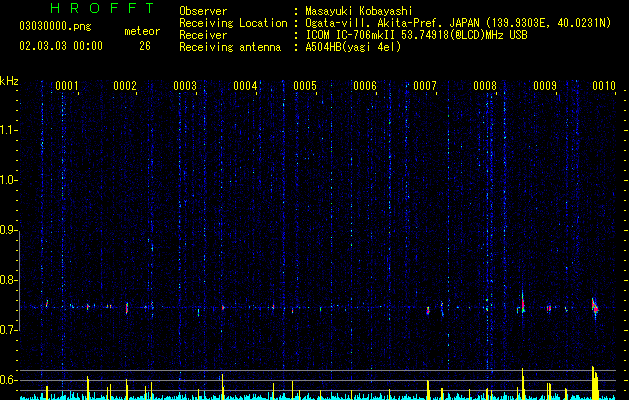
Task: Click the Receiving Location label
Action: (x=233, y=23)
